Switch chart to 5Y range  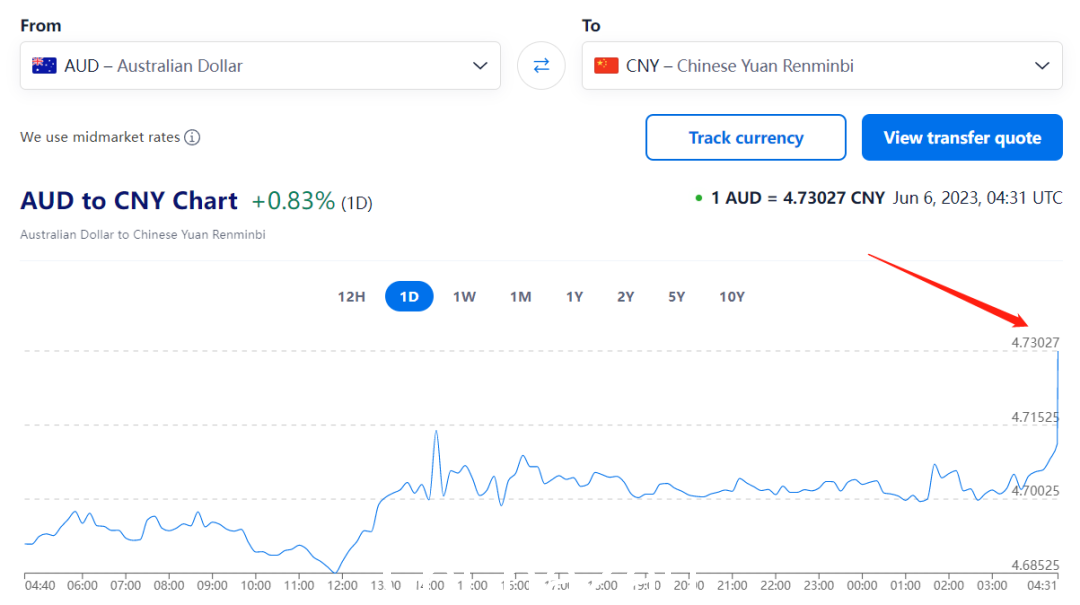point(676,297)
